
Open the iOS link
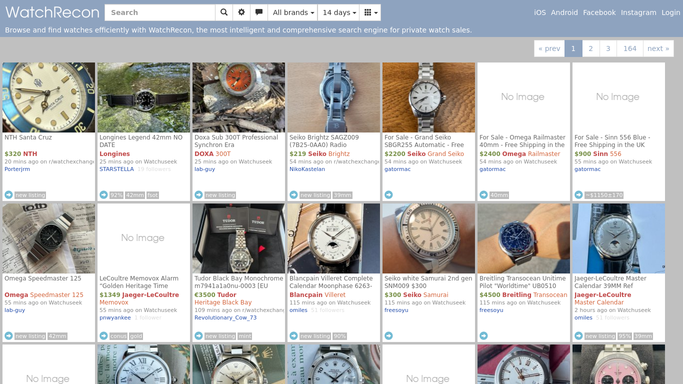[540, 13]
